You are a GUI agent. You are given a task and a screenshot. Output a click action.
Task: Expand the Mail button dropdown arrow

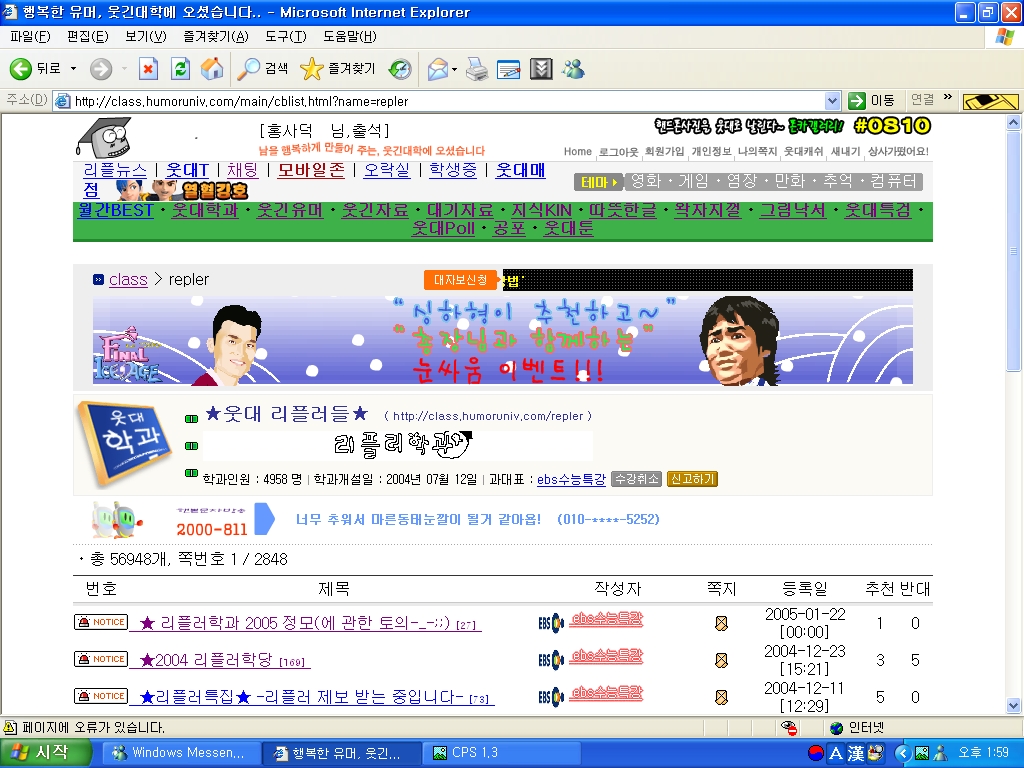click(455, 69)
